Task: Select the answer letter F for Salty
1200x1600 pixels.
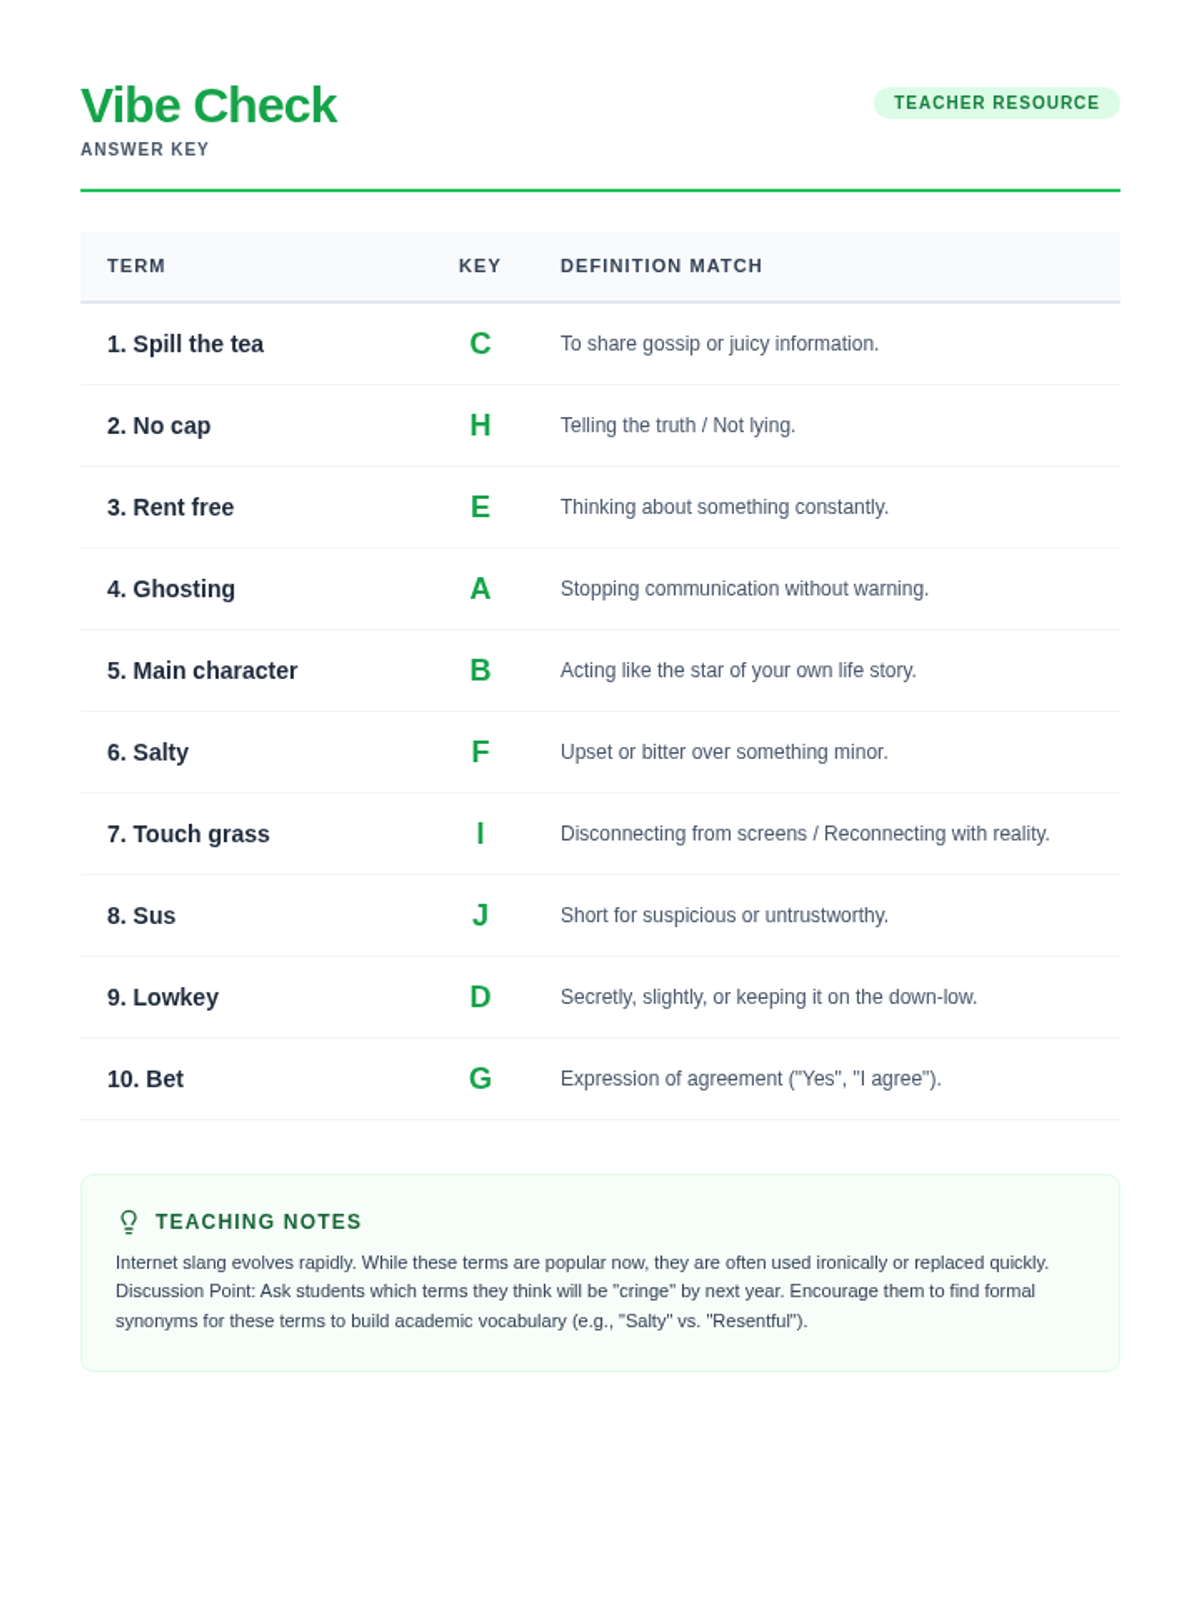Action: click(x=480, y=752)
